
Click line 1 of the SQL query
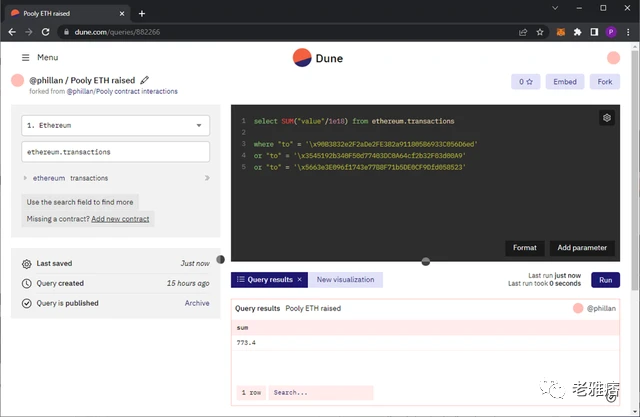354,121
